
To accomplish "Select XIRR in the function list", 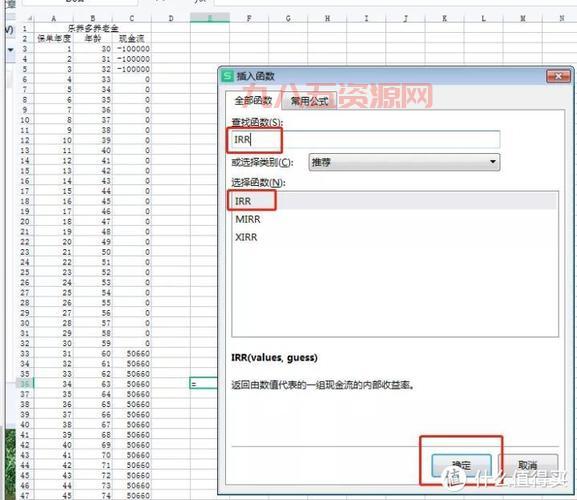I will pos(394,237).
